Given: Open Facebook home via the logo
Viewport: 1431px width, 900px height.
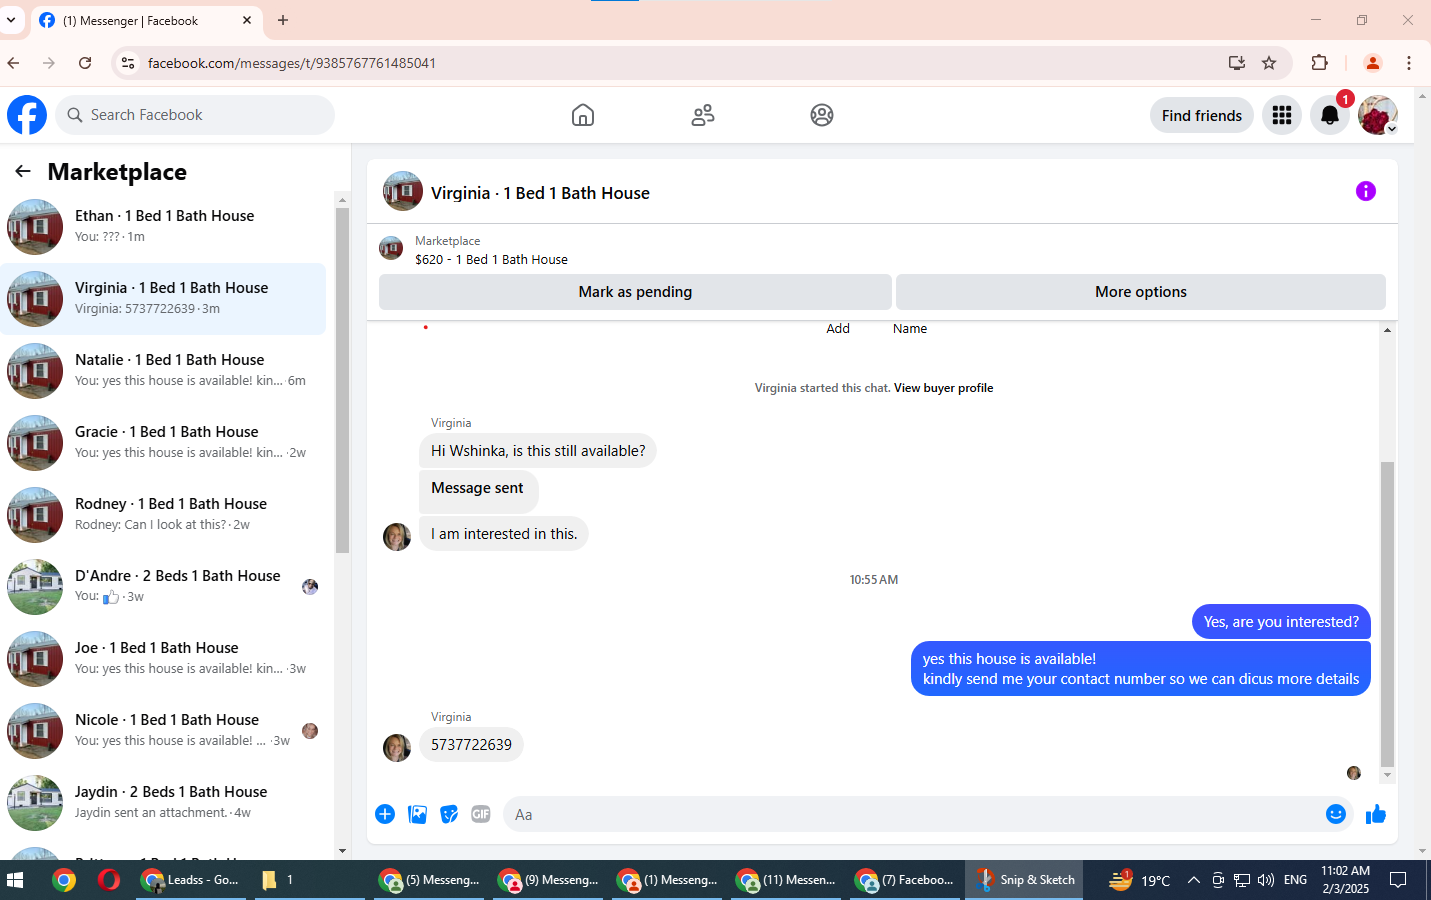Looking at the screenshot, I should tap(27, 115).
